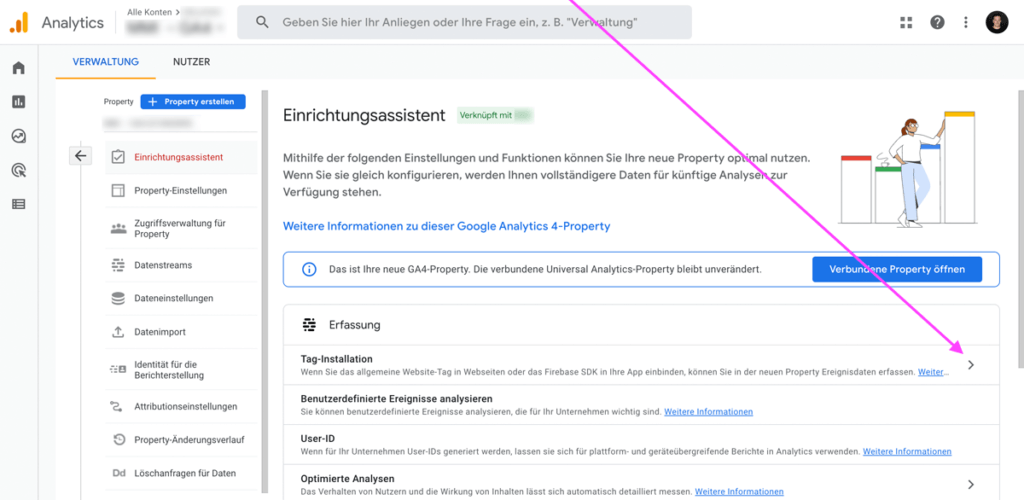Open the Explore icon in sidebar

point(18,136)
